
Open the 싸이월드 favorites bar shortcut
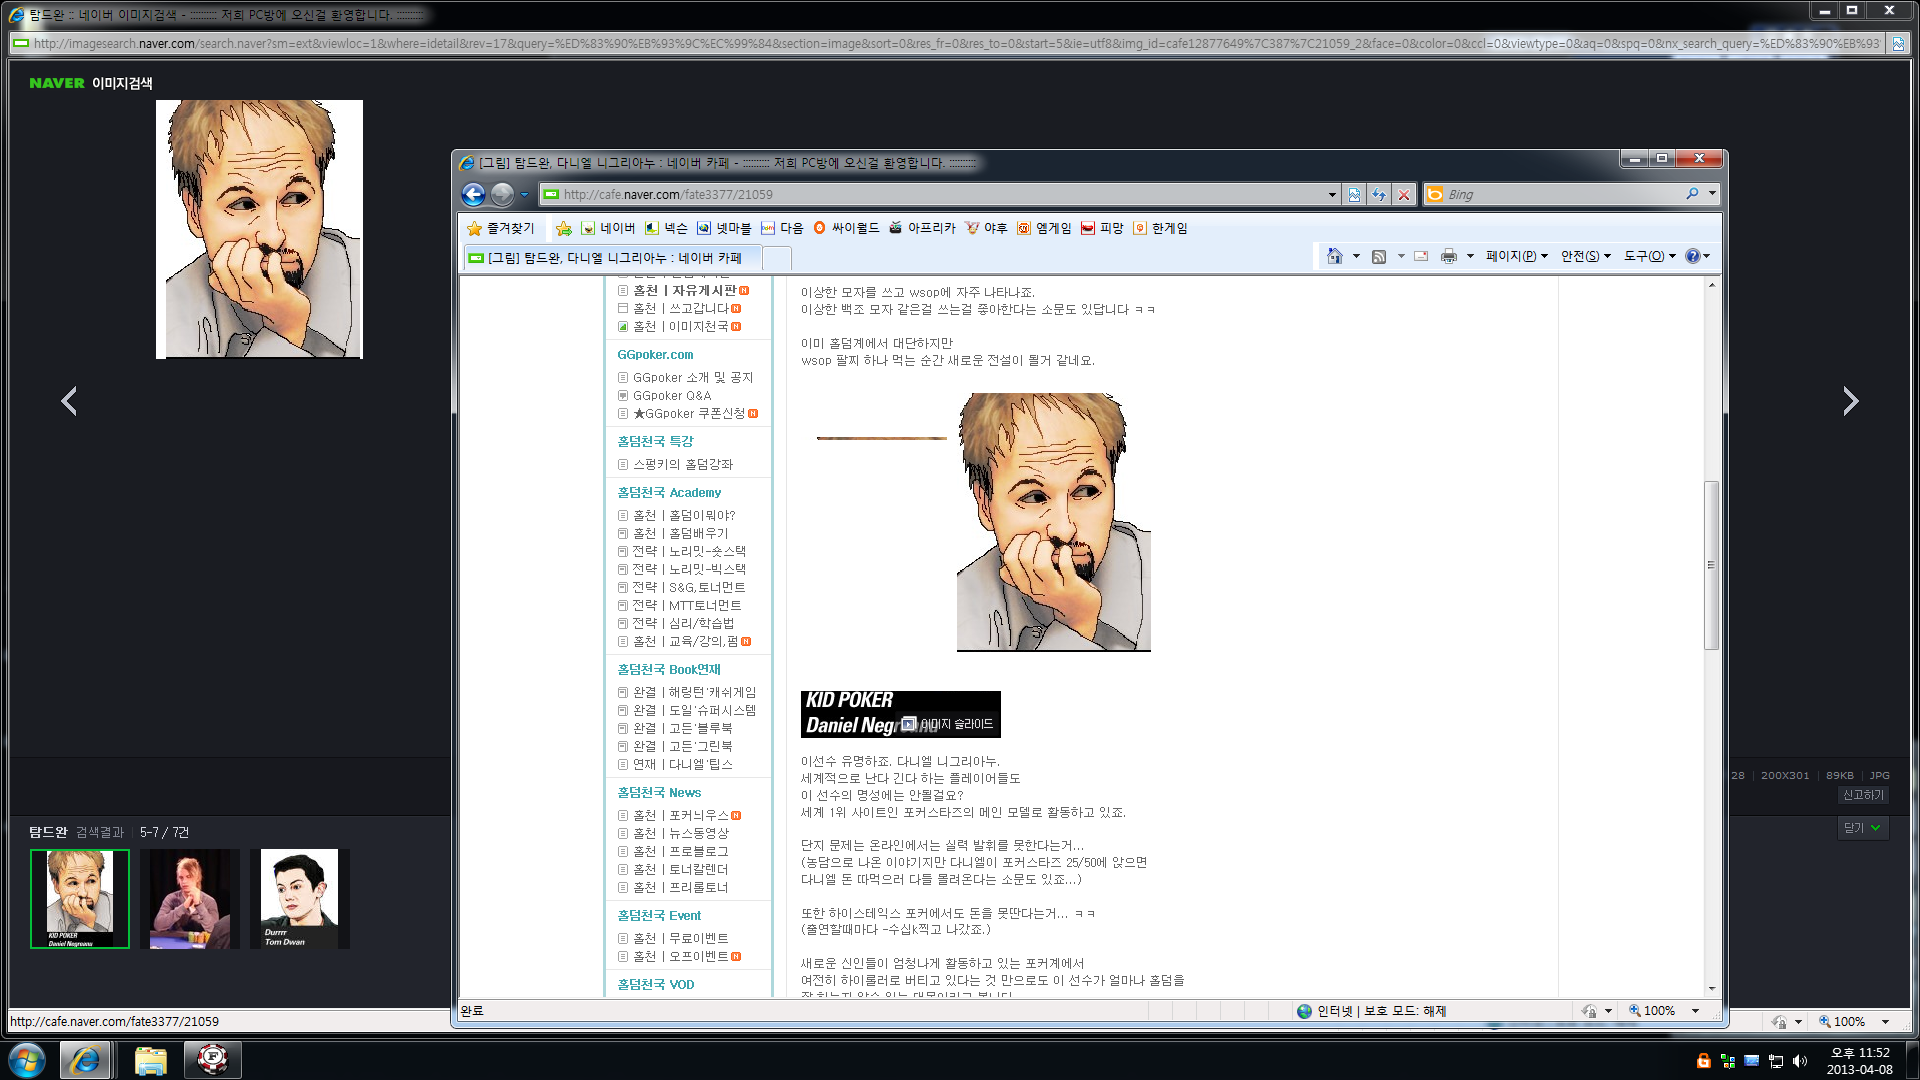pyautogui.click(x=846, y=228)
